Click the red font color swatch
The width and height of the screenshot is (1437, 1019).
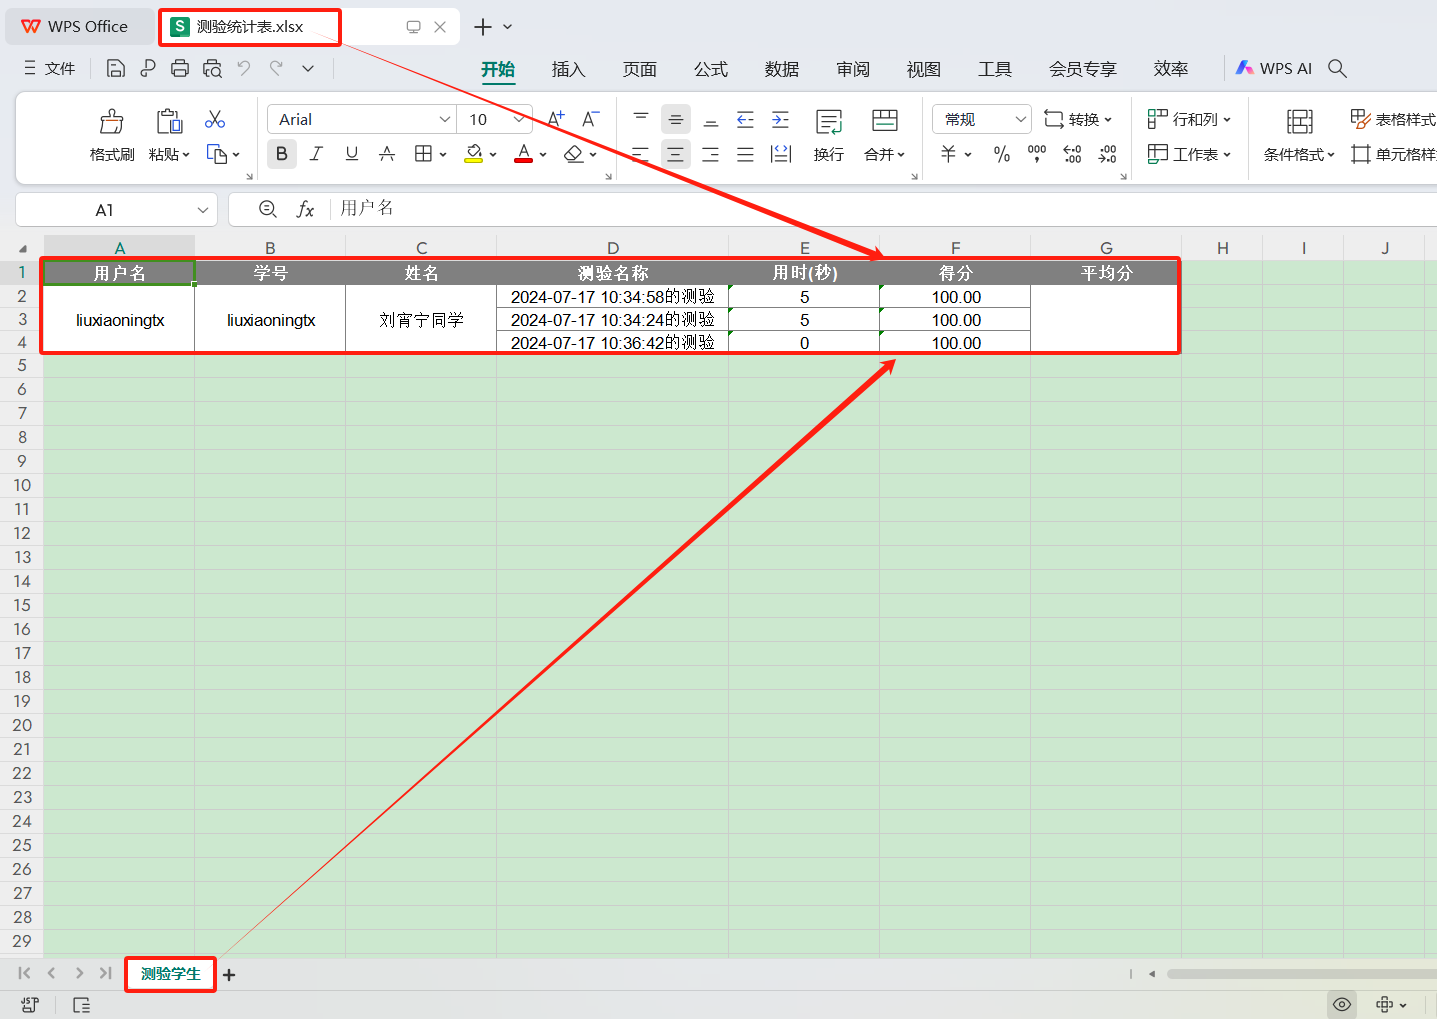click(523, 154)
